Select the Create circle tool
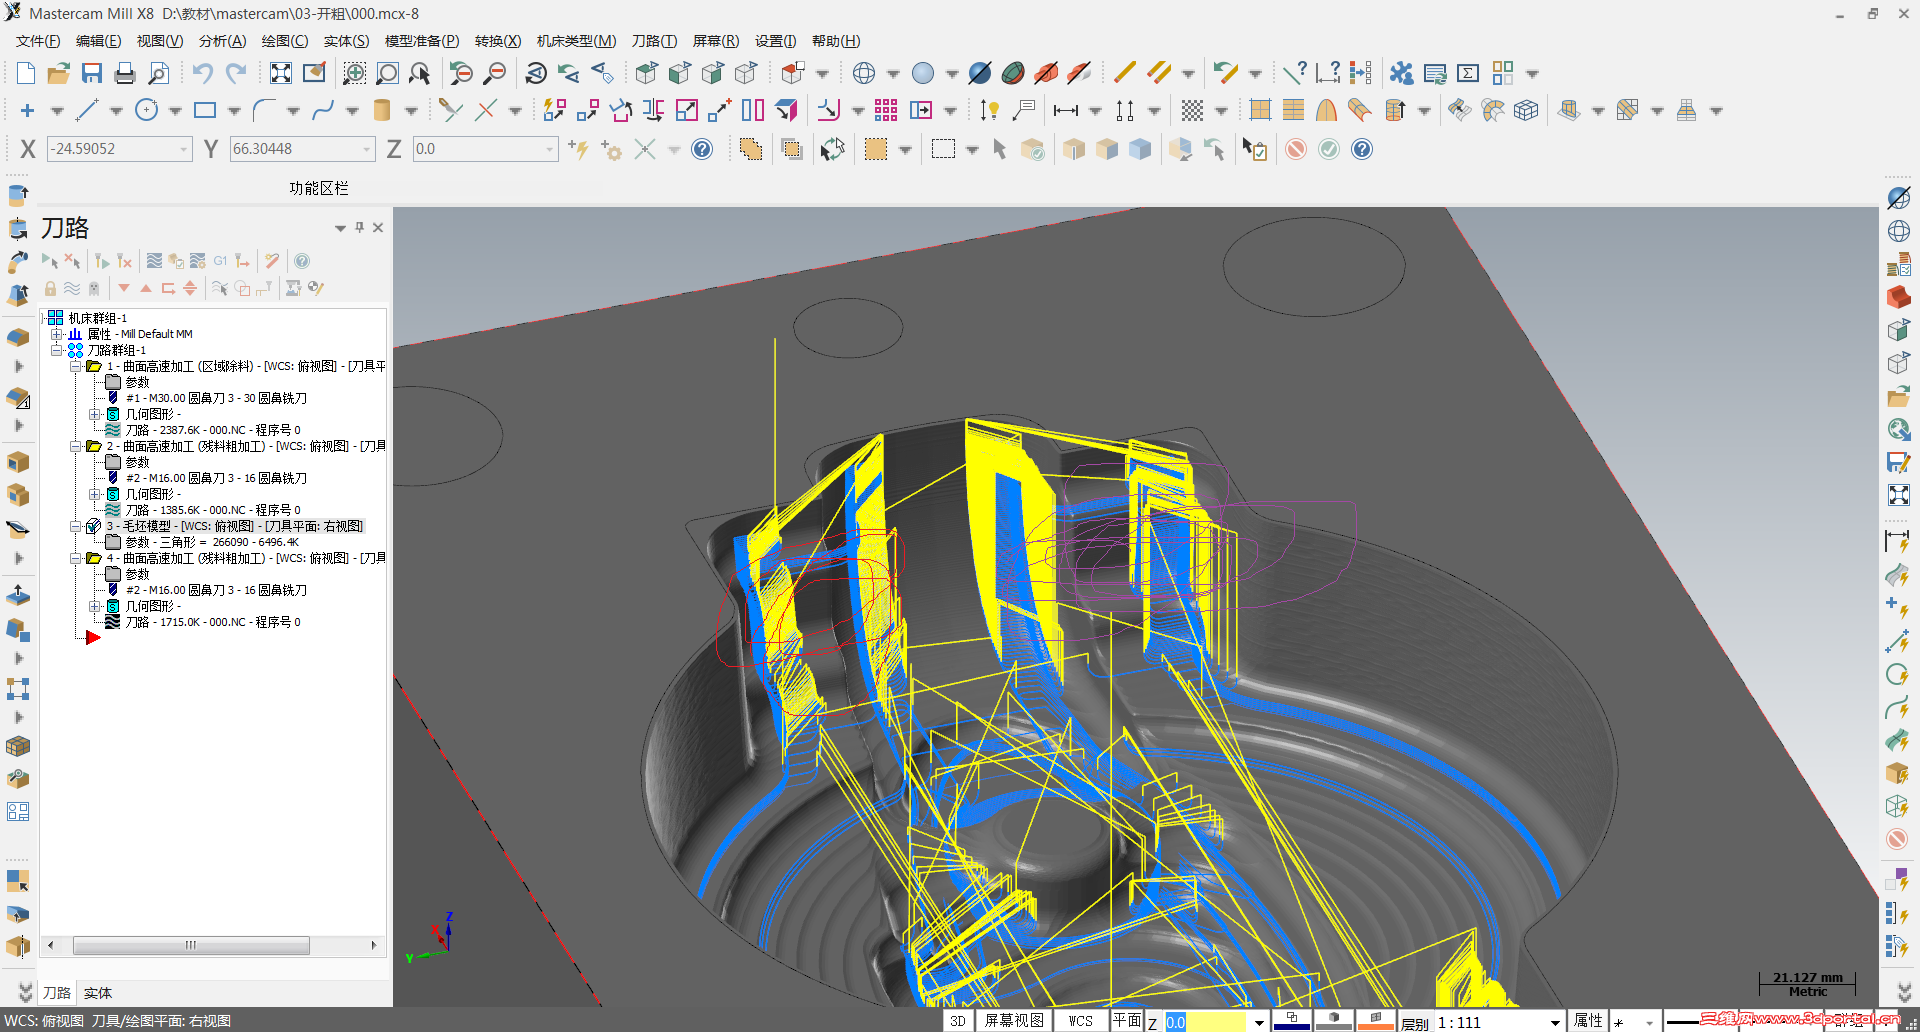1920x1032 pixels. (x=146, y=110)
